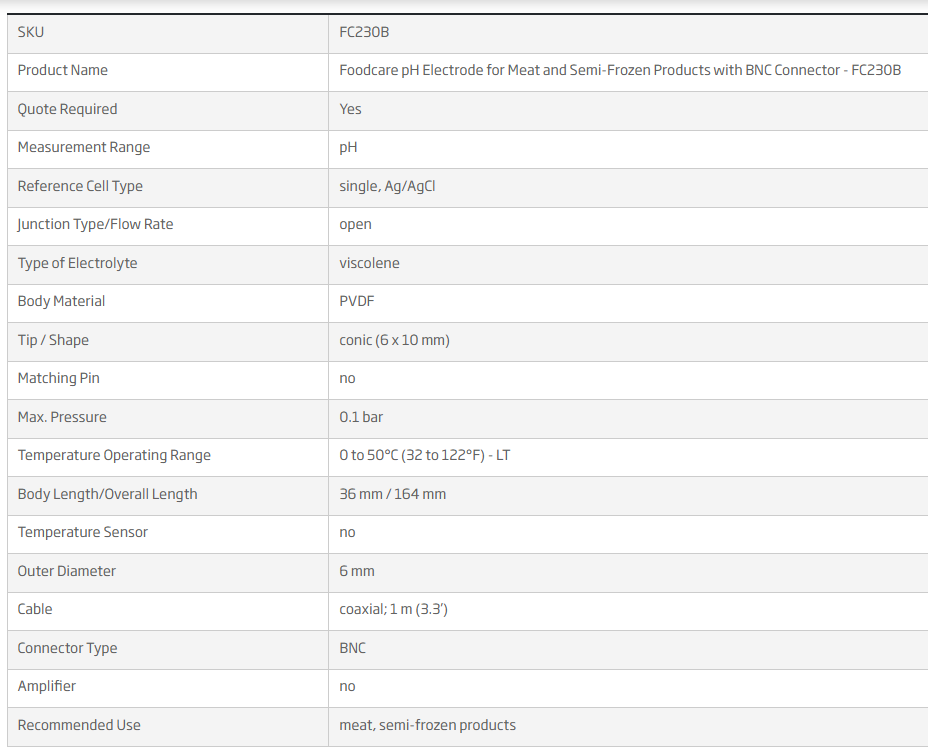
Task: Select the Measurement Range row label
Action: [x=83, y=147]
